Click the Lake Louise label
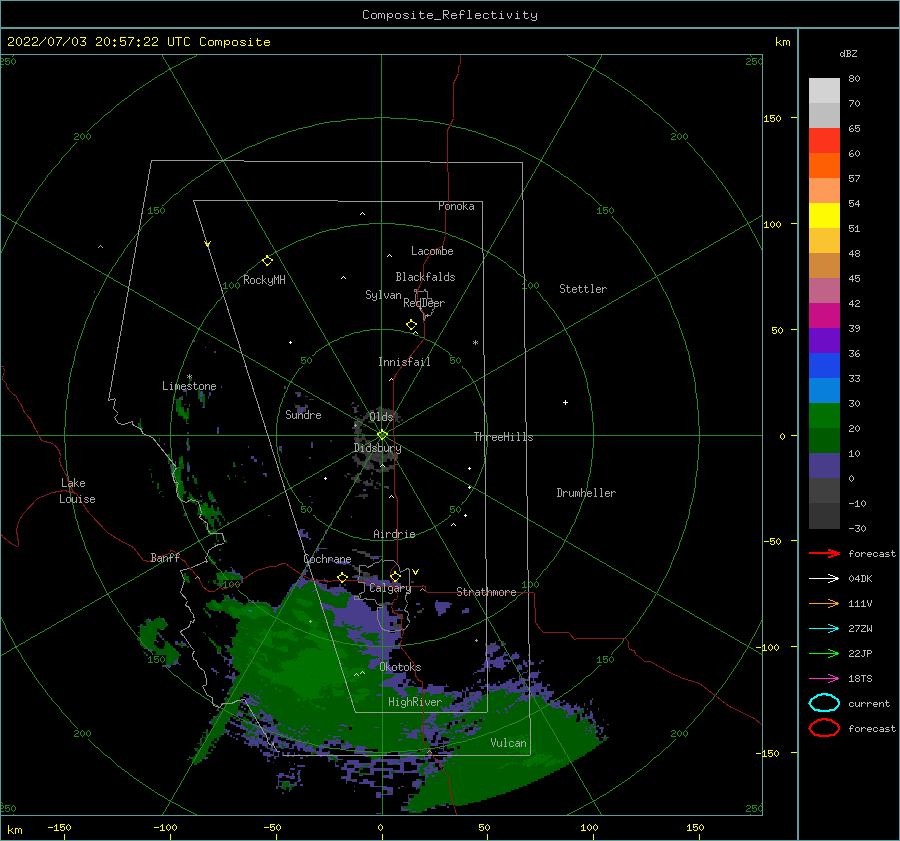 point(77,491)
